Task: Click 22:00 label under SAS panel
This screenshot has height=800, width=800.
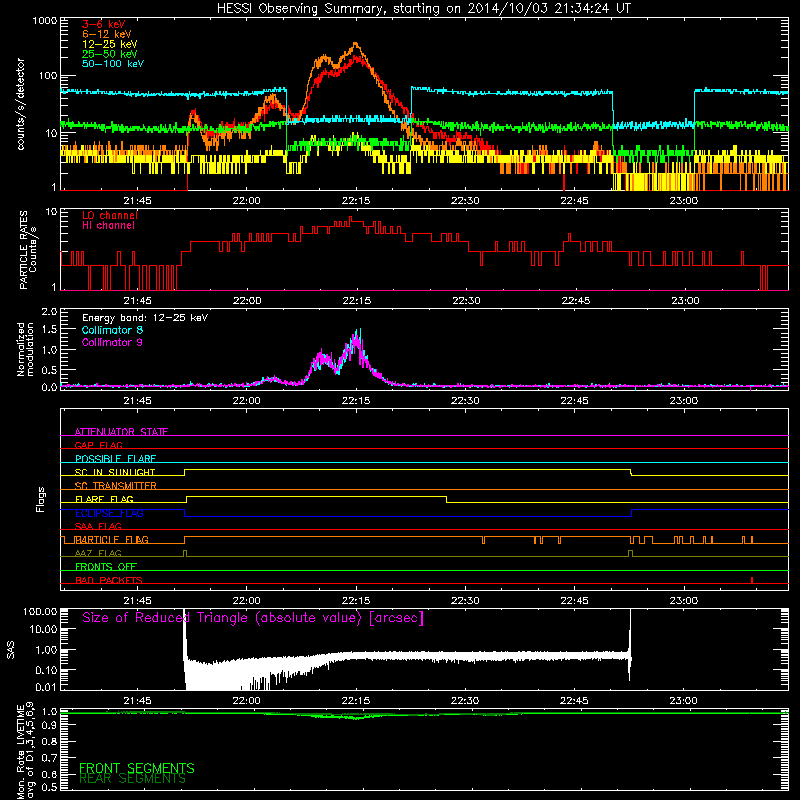Action: (246, 701)
